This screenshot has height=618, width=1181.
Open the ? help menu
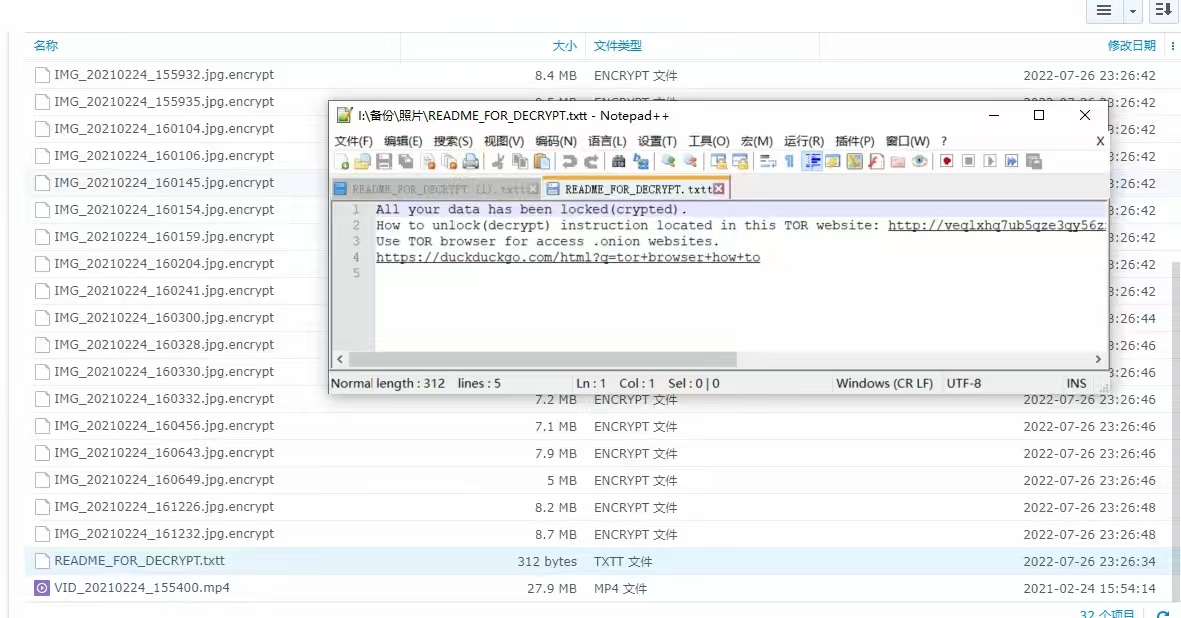944,141
